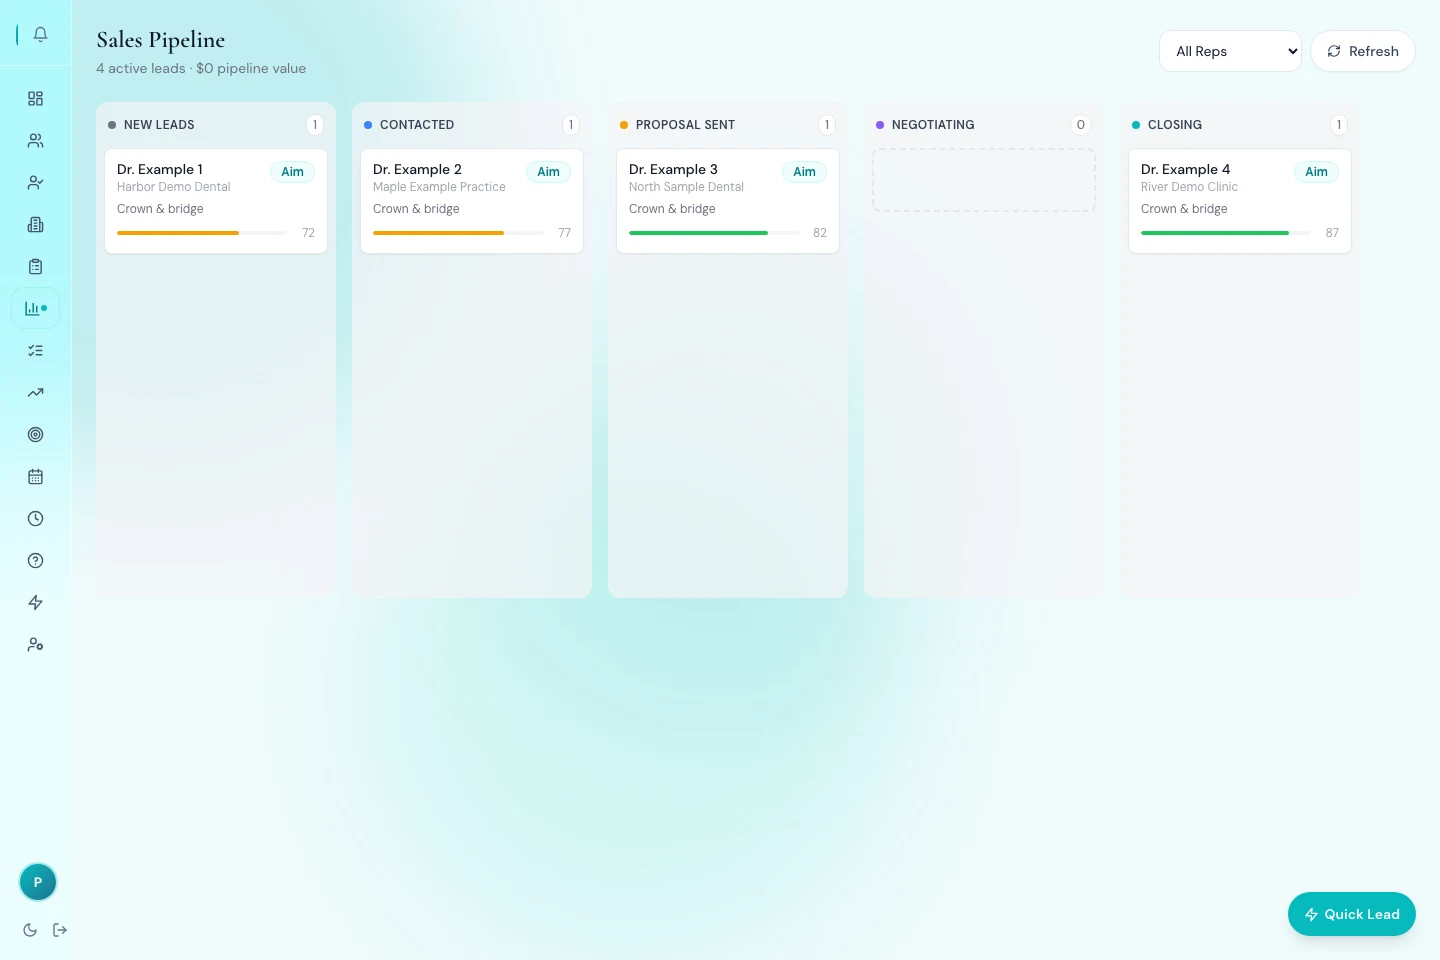Open the target goals icon in sidebar
This screenshot has width=1440, height=960.
[36, 434]
